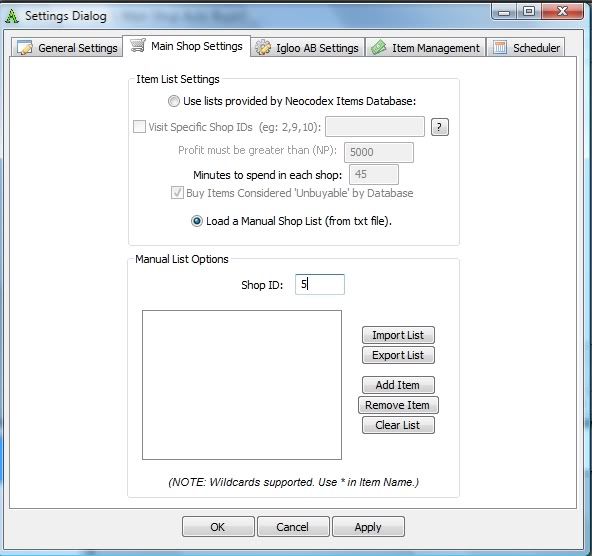Open the question mark help button
The height and width of the screenshot is (556, 592).
click(439, 127)
